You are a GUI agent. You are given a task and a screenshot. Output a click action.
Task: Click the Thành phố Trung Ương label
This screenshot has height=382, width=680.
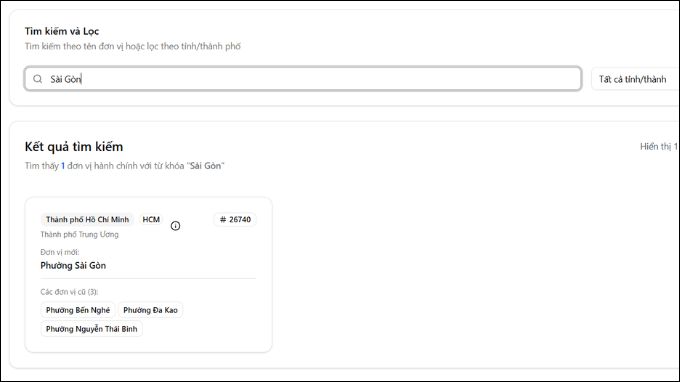pos(79,235)
